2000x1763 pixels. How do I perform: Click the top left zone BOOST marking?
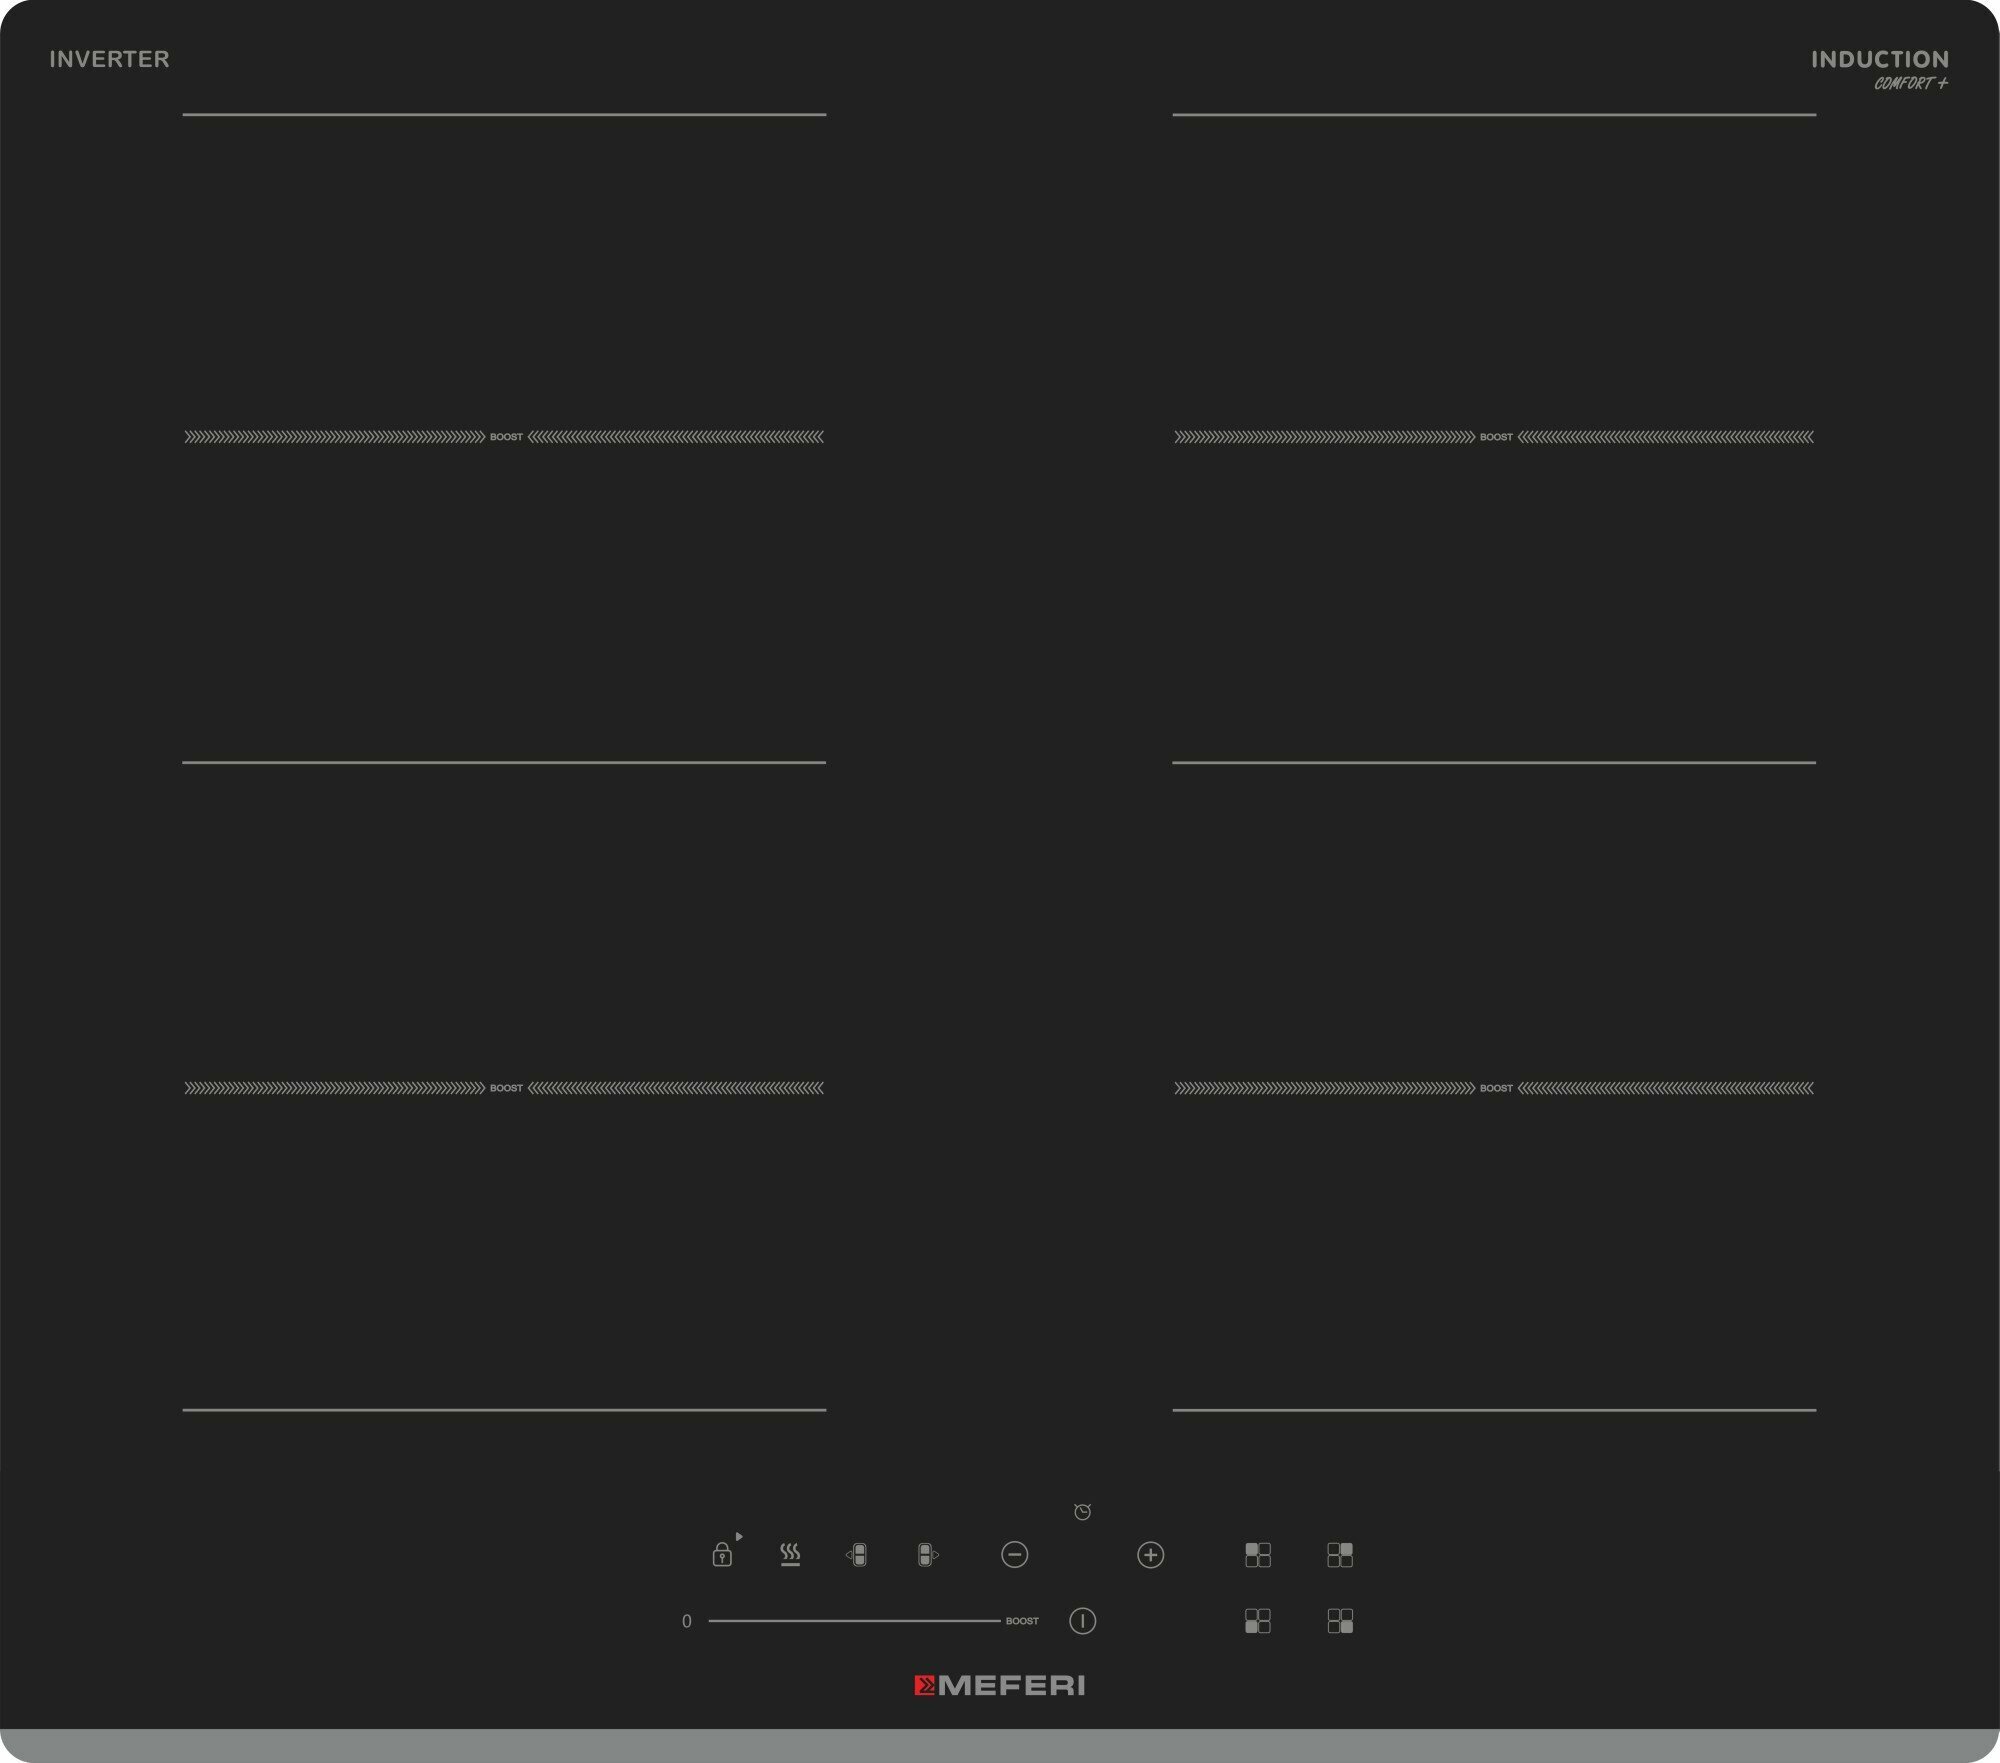point(506,437)
